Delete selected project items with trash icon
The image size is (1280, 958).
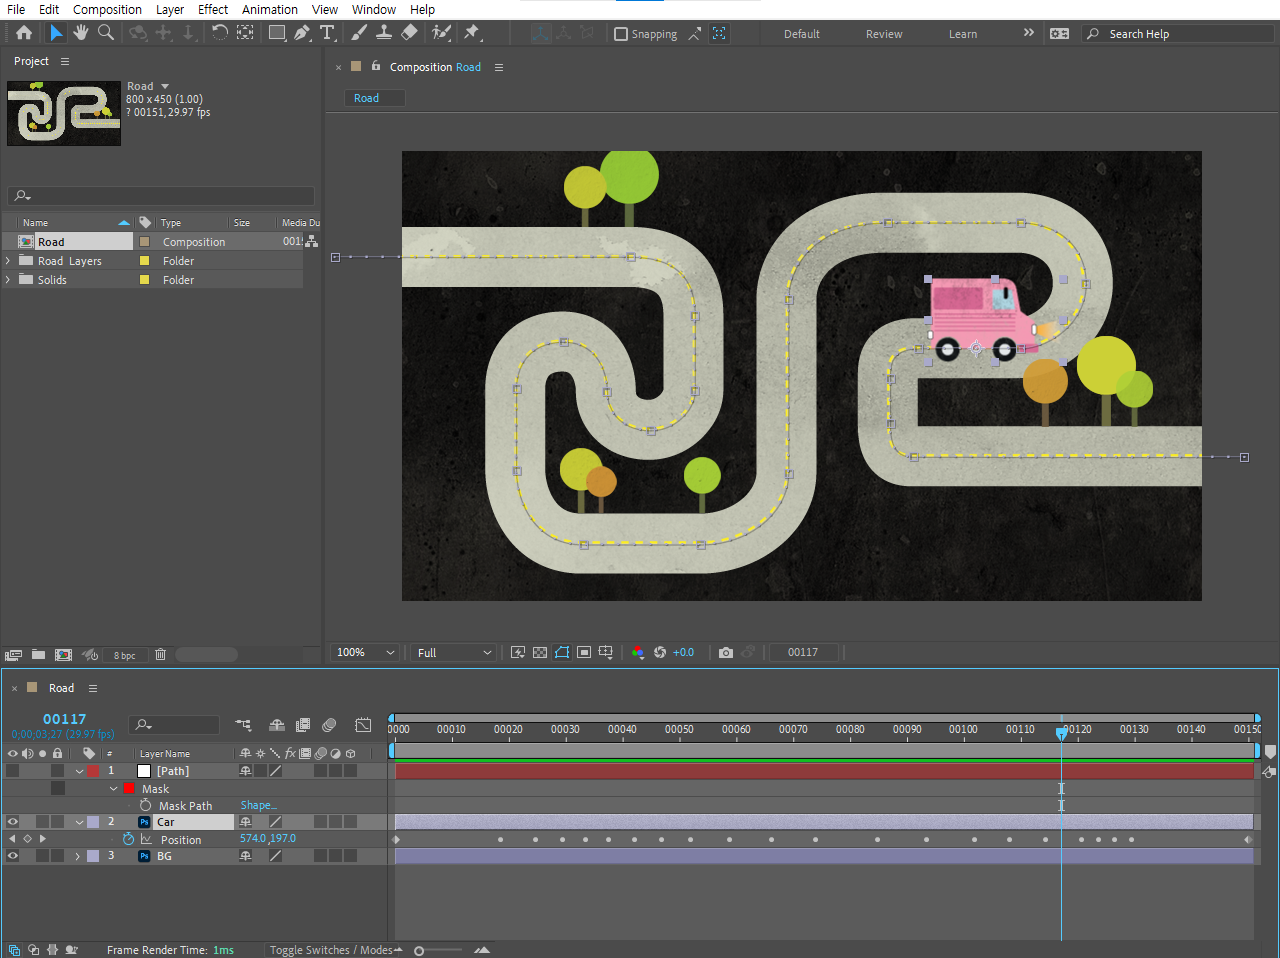(x=160, y=655)
